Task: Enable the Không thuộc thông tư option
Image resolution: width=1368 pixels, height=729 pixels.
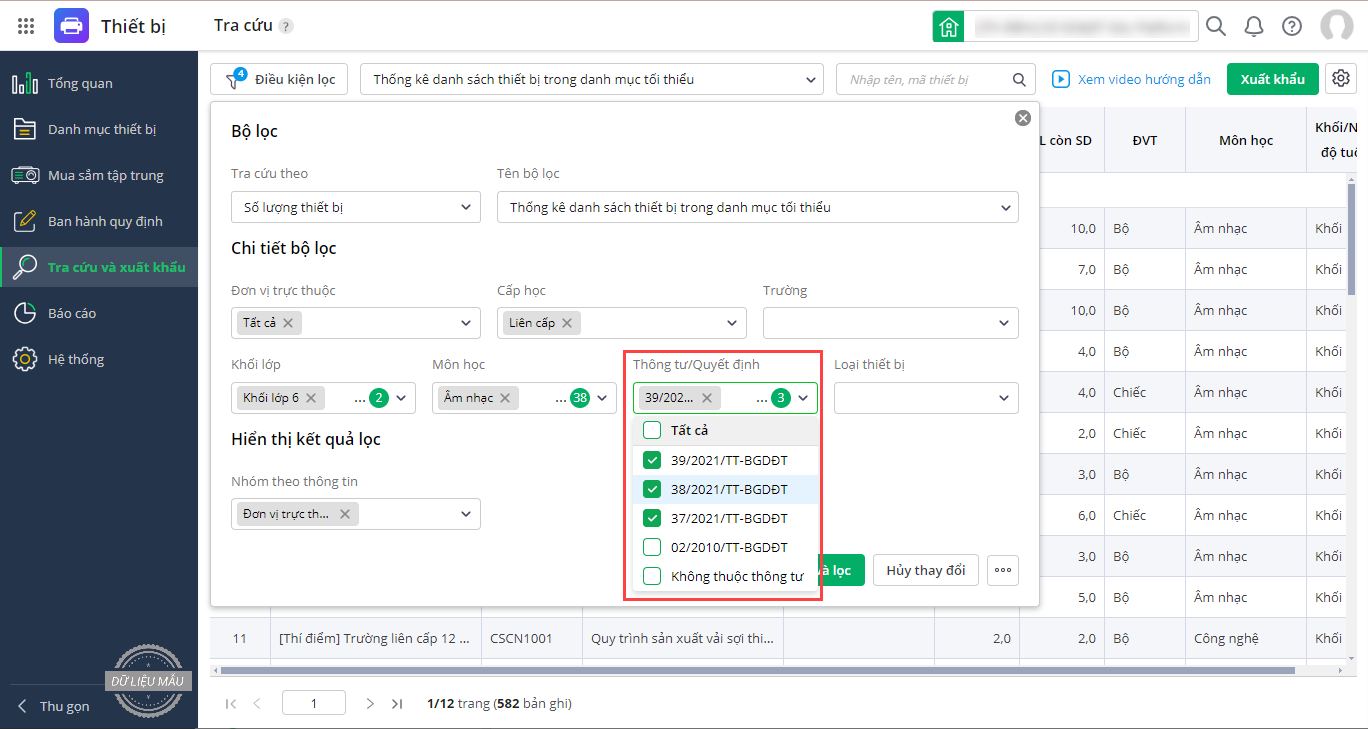Action: point(652,576)
